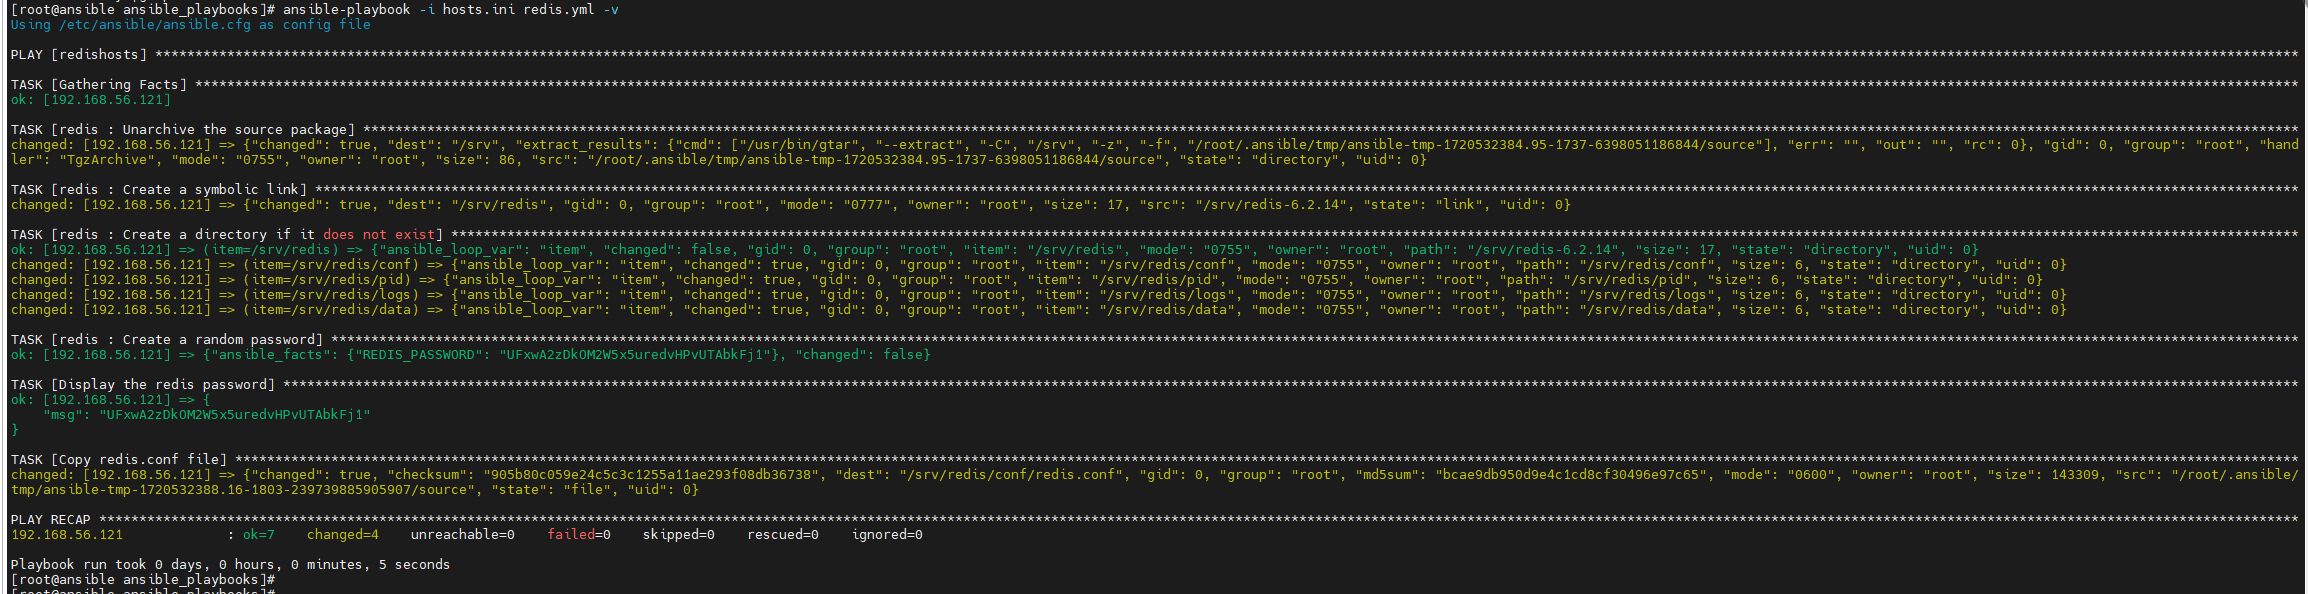Click the ignored=0 recap count
Image resolution: width=2308 pixels, height=594 pixels.
coord(887,535)
